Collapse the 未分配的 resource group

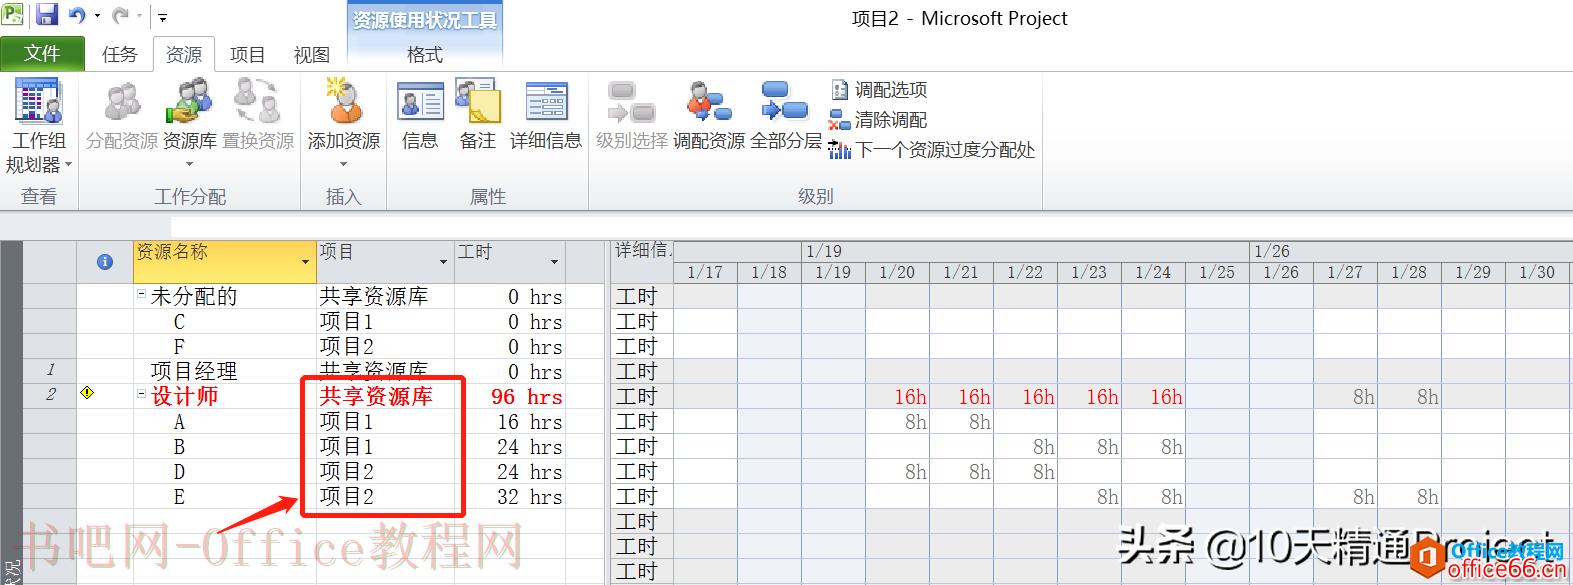pos(141,295)
